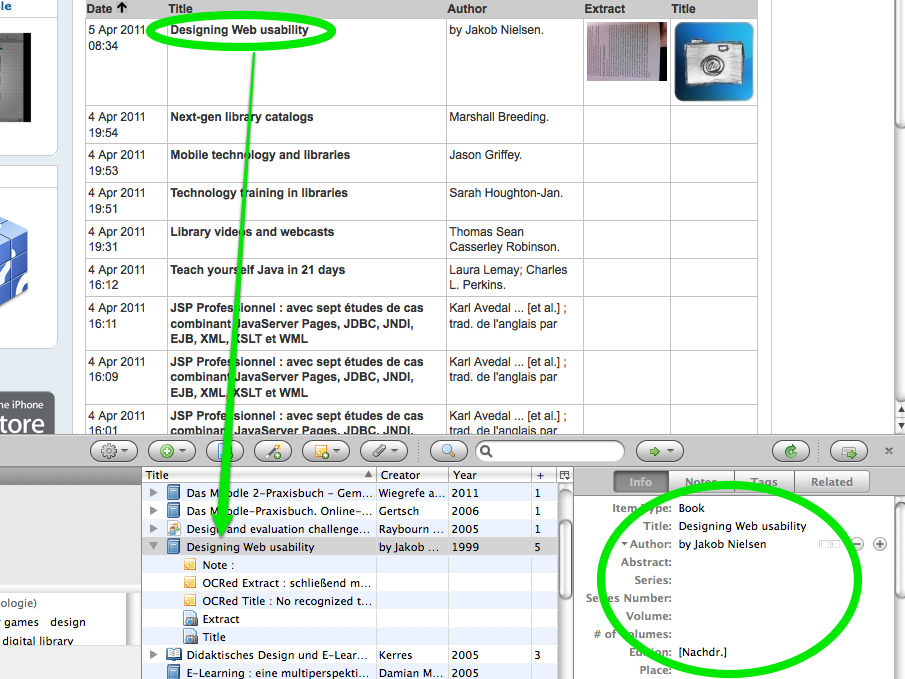Click the Zotero search input field
Image resolution: width=905 pixels, height=679 pixels.
[x=550, y=451]
